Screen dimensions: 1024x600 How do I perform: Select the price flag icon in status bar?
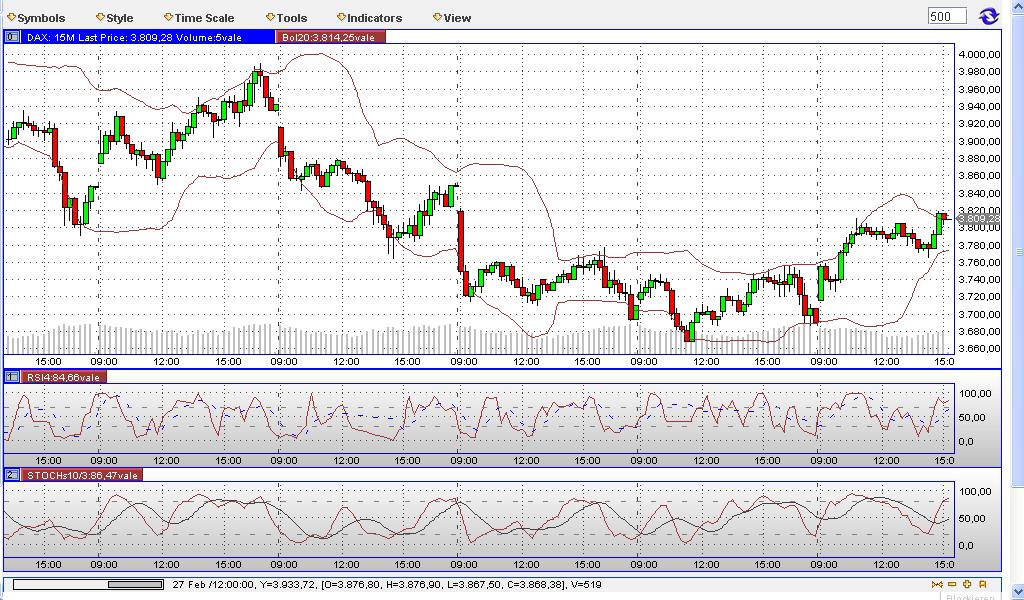point(984,585)
